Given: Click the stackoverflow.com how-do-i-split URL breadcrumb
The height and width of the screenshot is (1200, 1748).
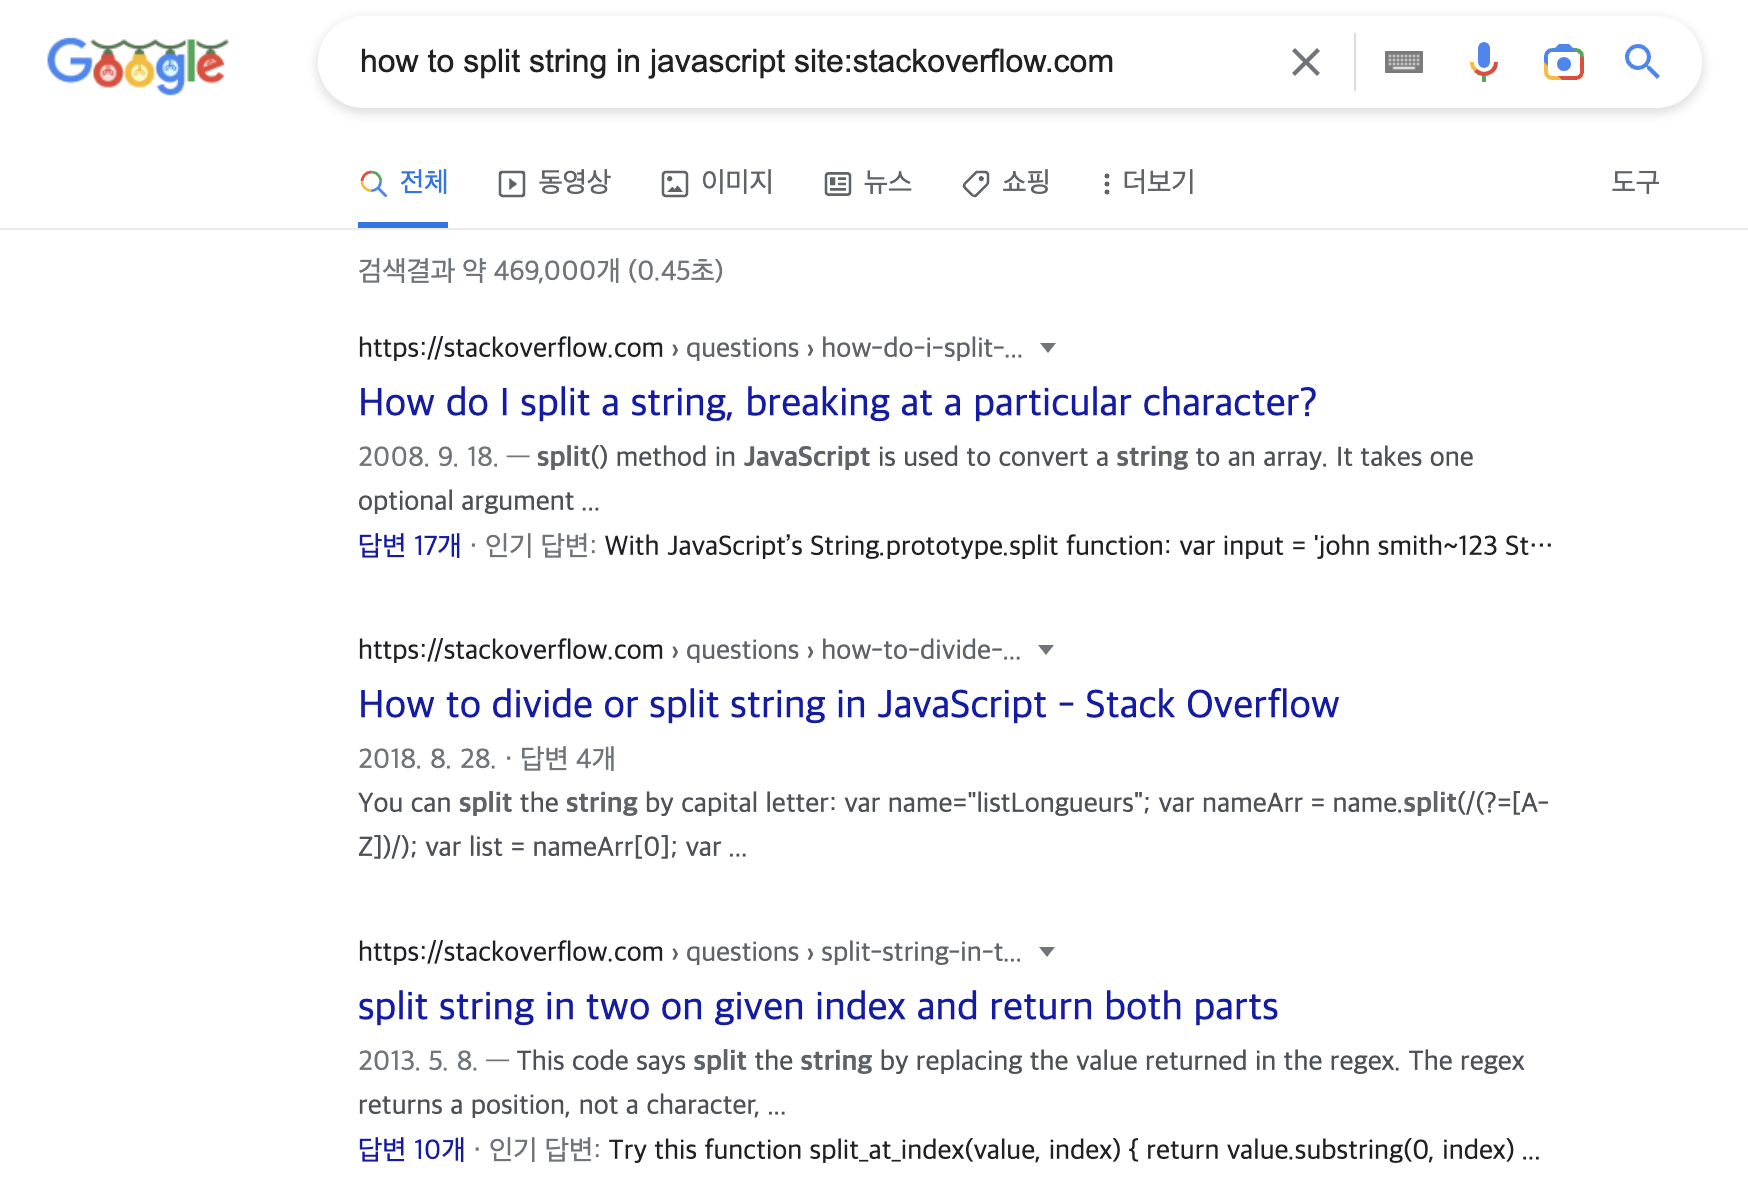Looking at the screenshot, I should click(690, 348).
